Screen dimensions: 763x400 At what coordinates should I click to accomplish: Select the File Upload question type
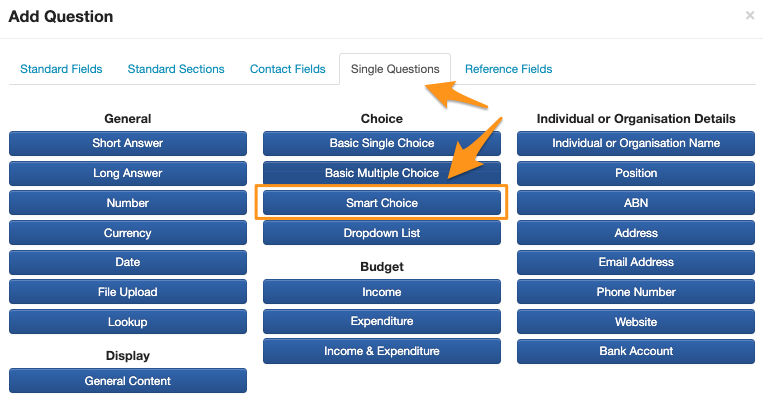[x=128, y=292]
